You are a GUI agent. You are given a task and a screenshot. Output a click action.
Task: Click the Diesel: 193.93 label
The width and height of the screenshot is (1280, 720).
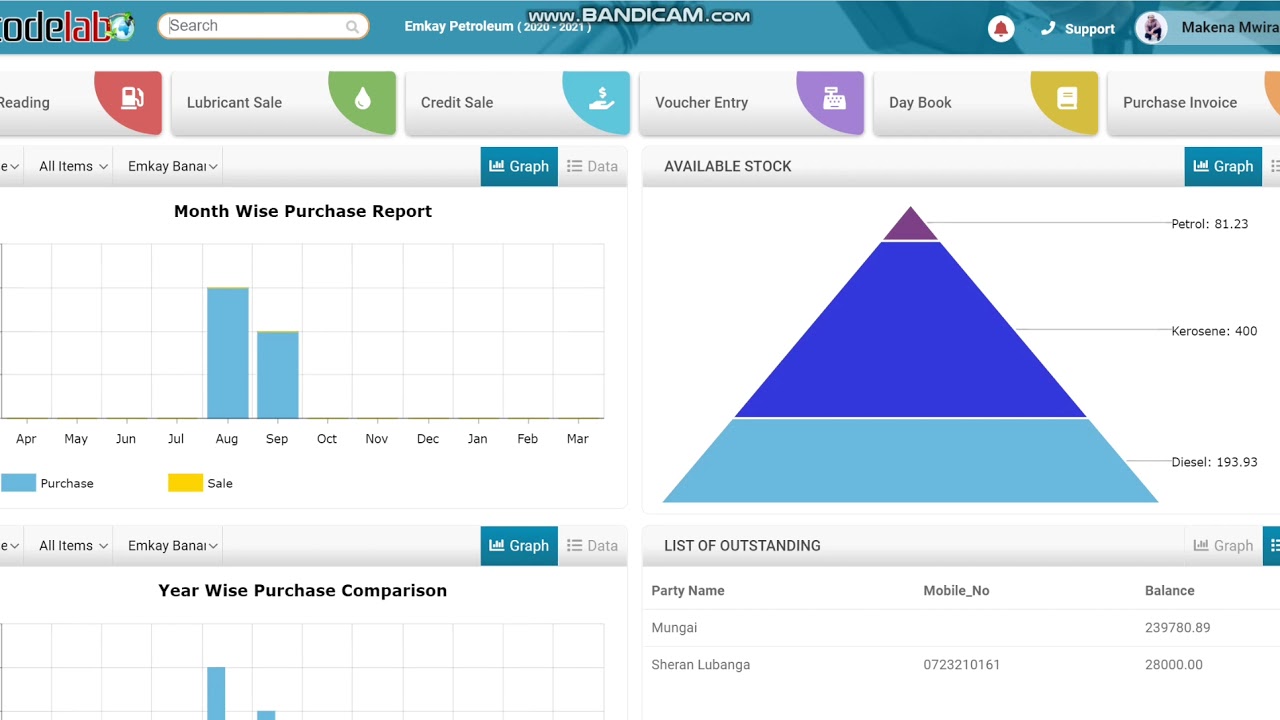(1214, 462)
